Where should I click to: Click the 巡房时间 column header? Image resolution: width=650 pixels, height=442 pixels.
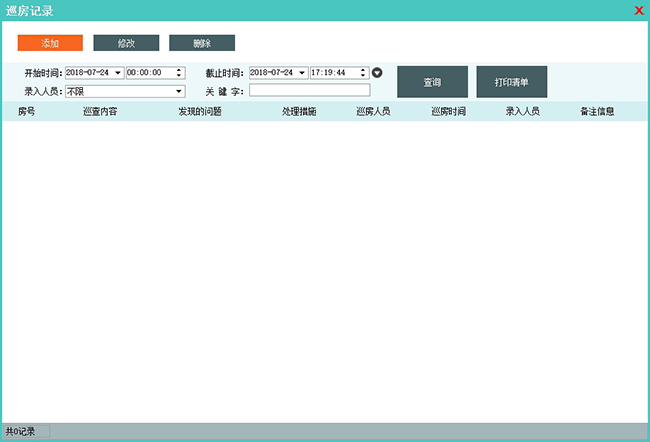[448, 111]
